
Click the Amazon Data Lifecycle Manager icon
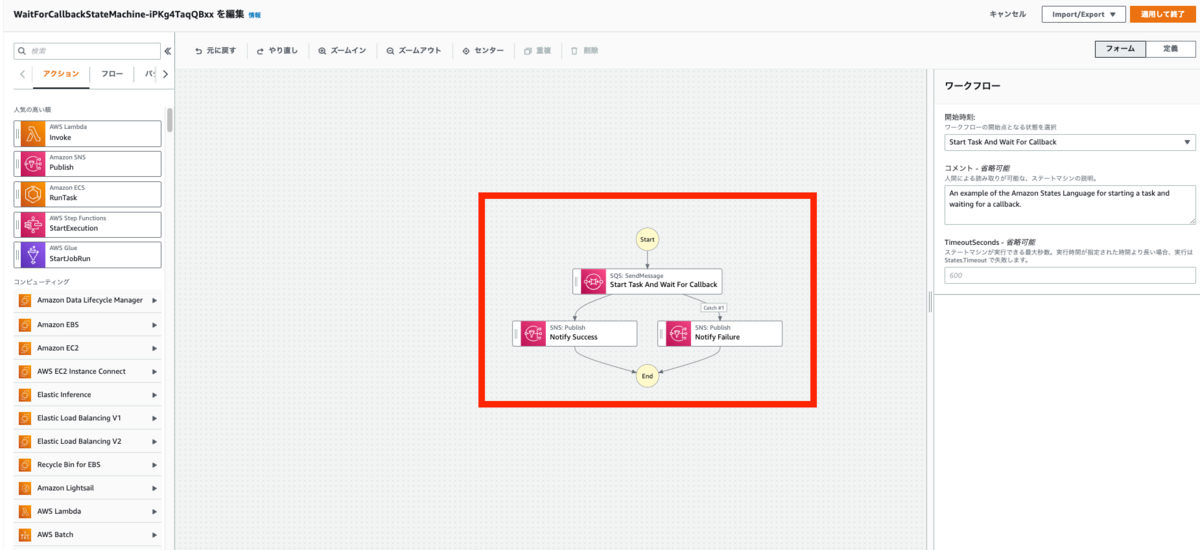(24, 300)
